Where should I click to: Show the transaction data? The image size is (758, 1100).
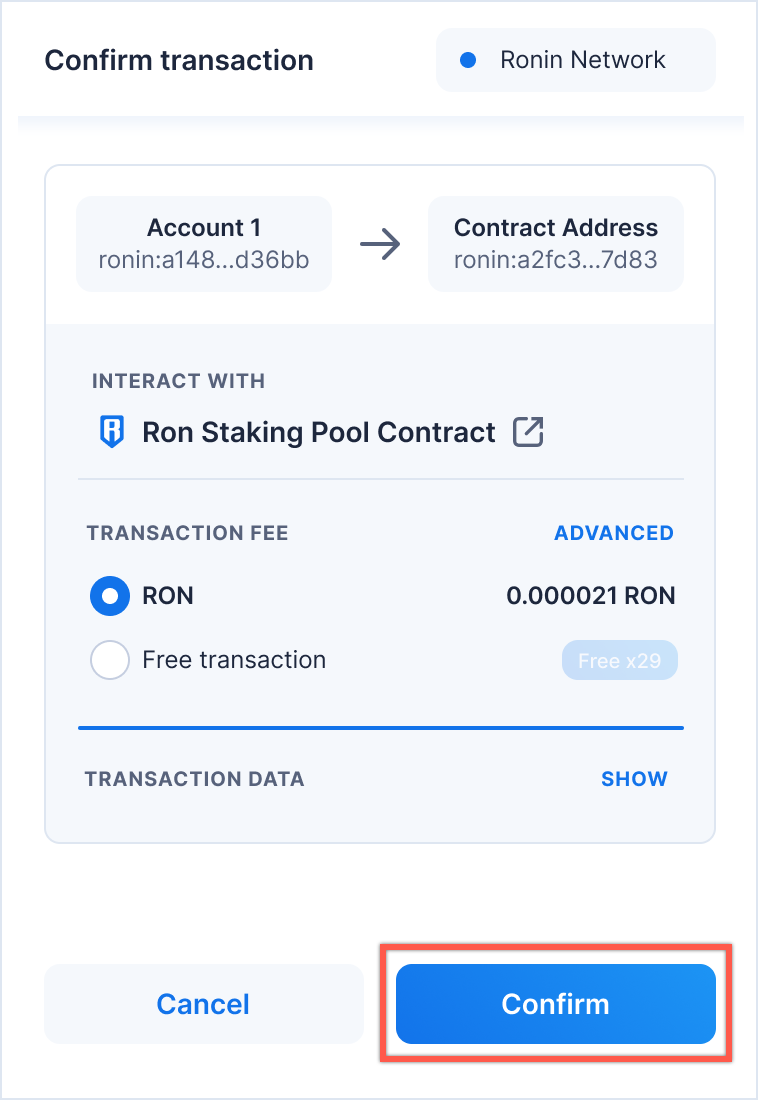[x=634, y=779]
